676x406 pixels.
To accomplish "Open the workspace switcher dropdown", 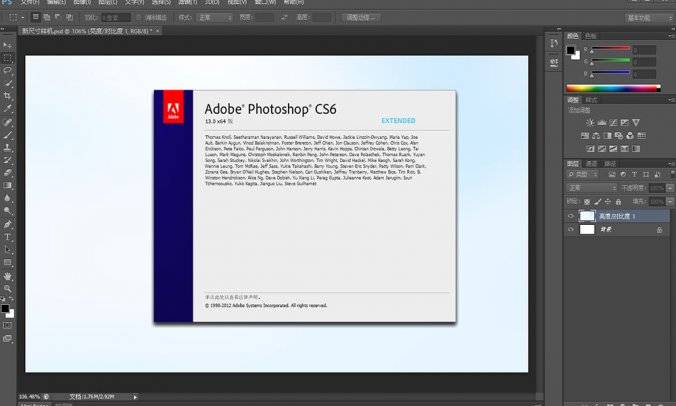I will [x=648, y=18].
